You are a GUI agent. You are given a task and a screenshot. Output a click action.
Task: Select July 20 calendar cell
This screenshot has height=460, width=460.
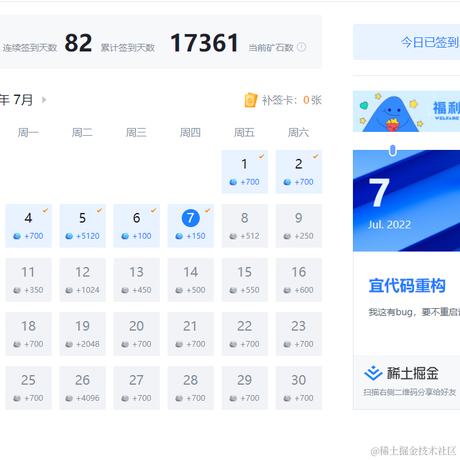(x=137, y=334)
